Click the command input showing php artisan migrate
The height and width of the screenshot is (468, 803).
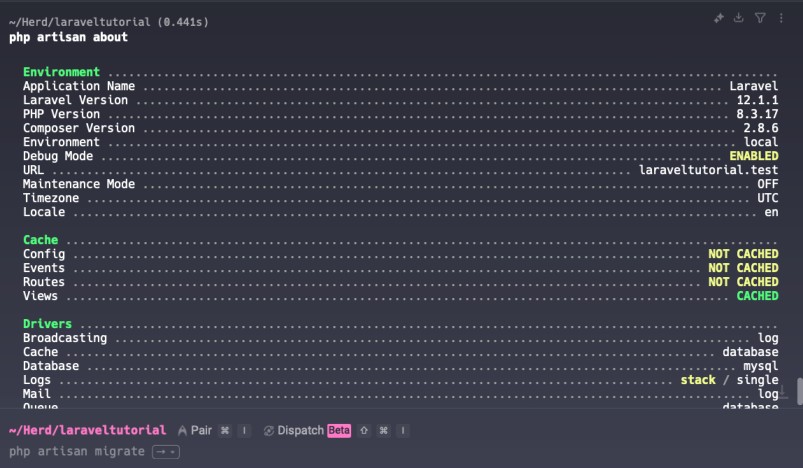point(77,452)
